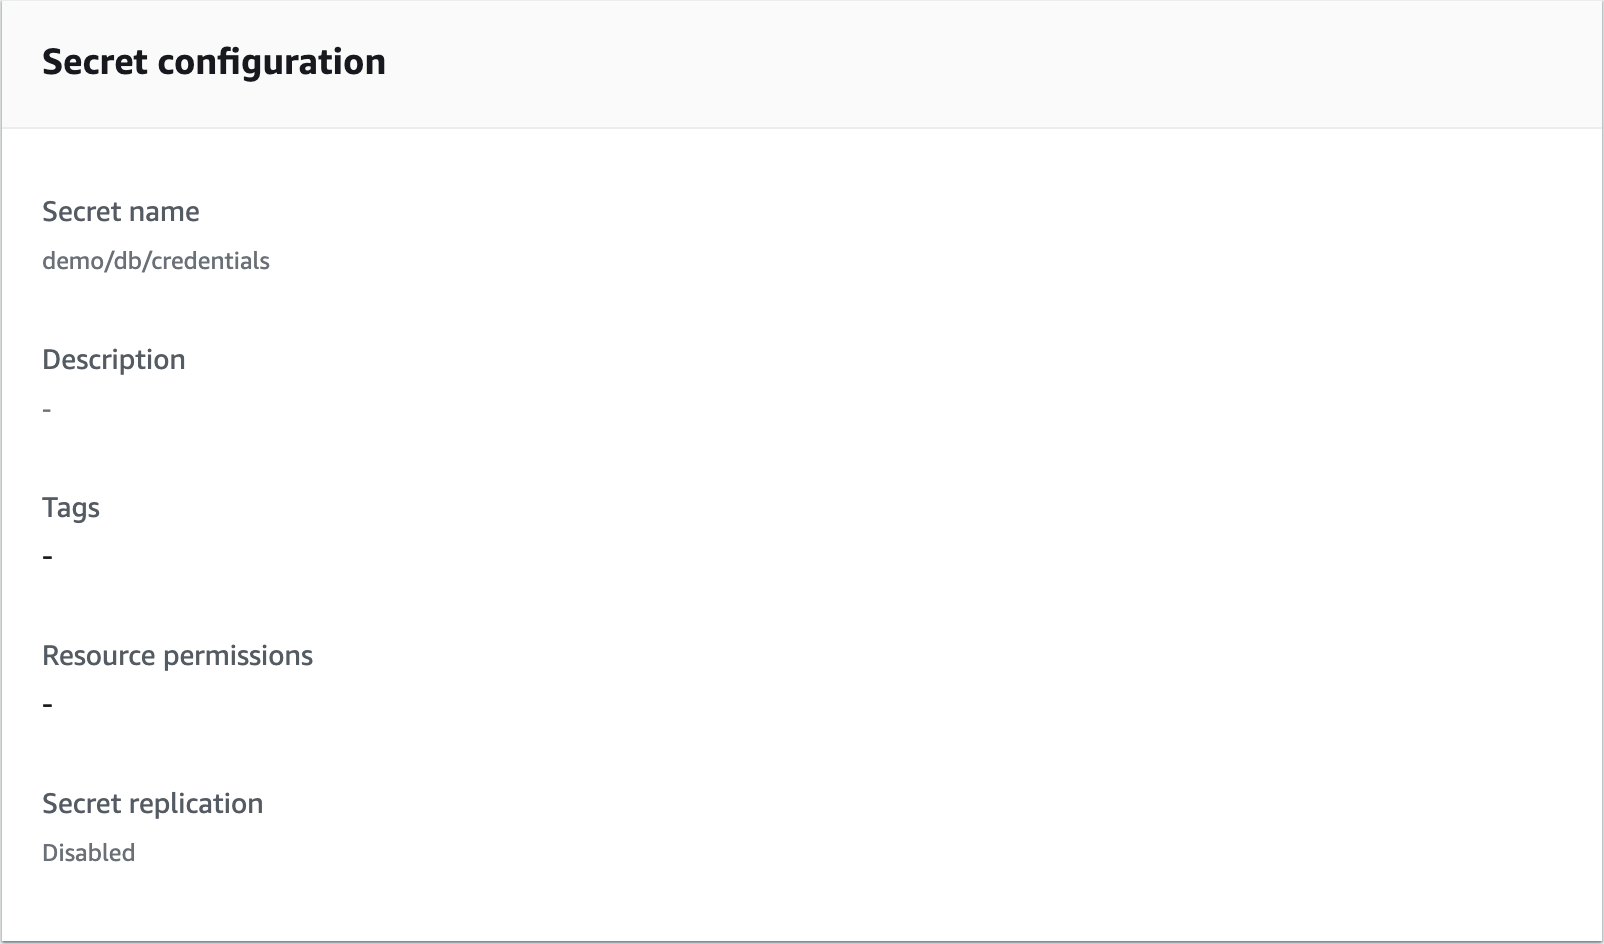This screenshot has width=1604, height=944.
Task: Click the "Secret configuration" panel heading
Action: click(x=213, y=62)
